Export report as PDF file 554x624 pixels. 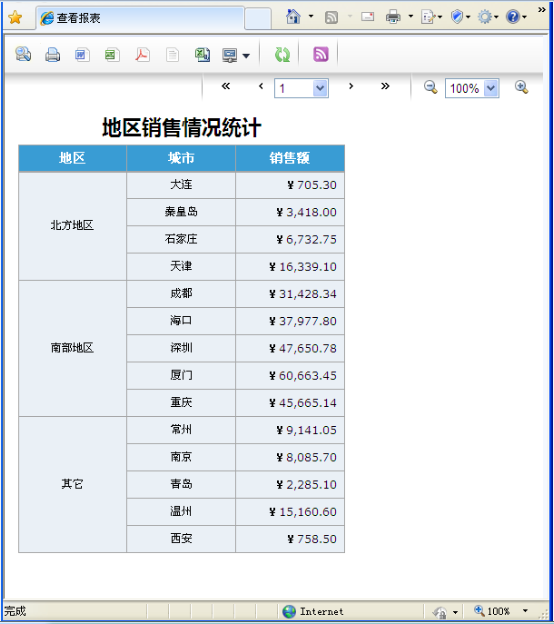(142, 55)
